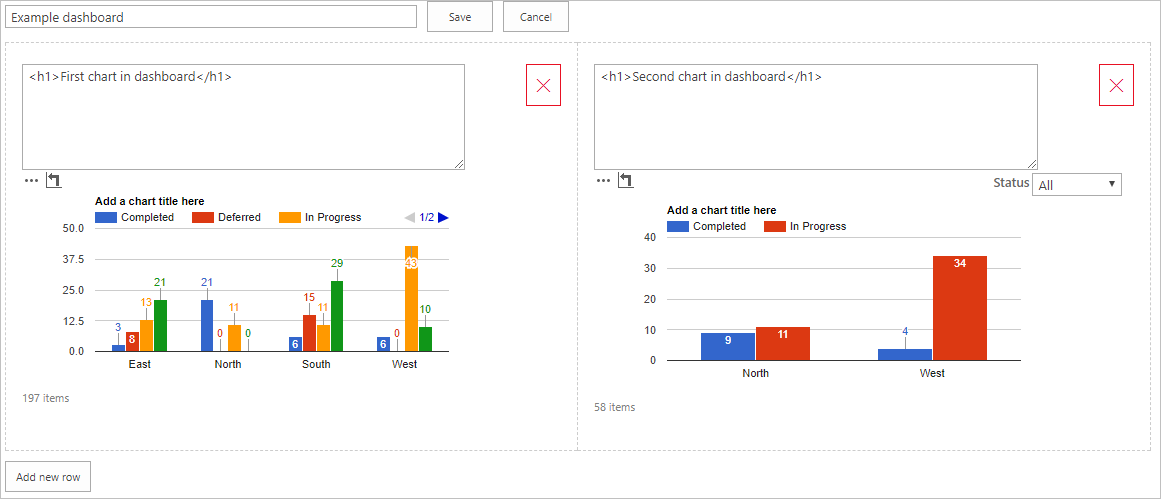Click the dashboard name input field

pos(212,17)
